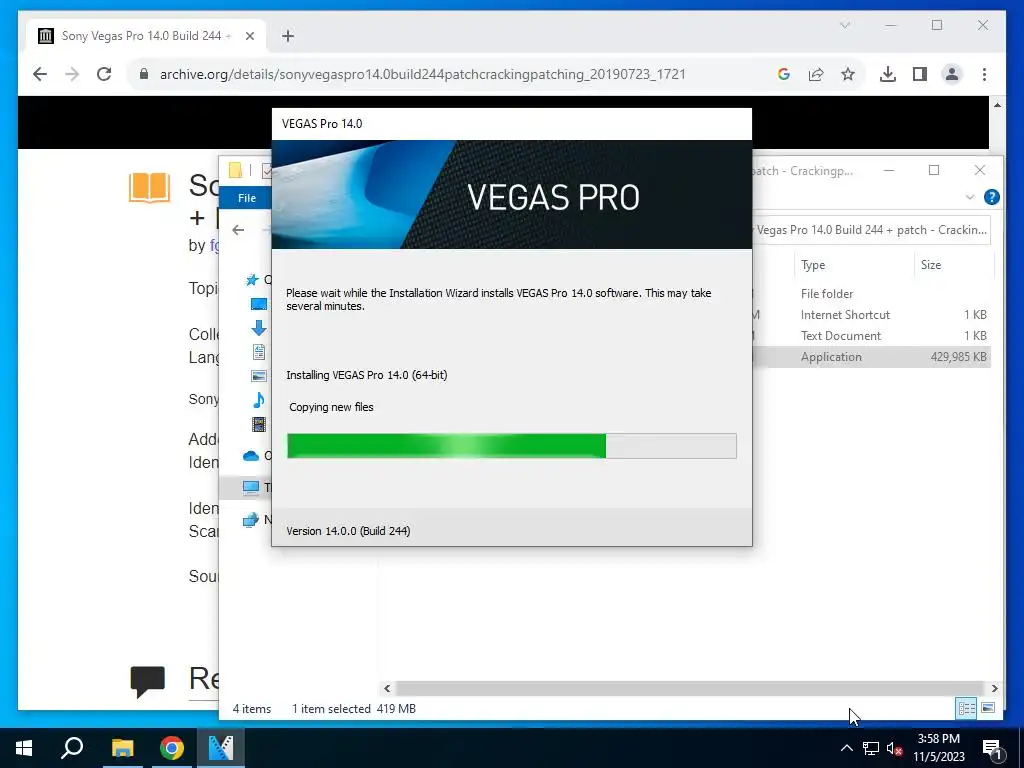Screen dimensions: 1024x768
Task: Show hidden system tray icons
Action: coord(846,748)
